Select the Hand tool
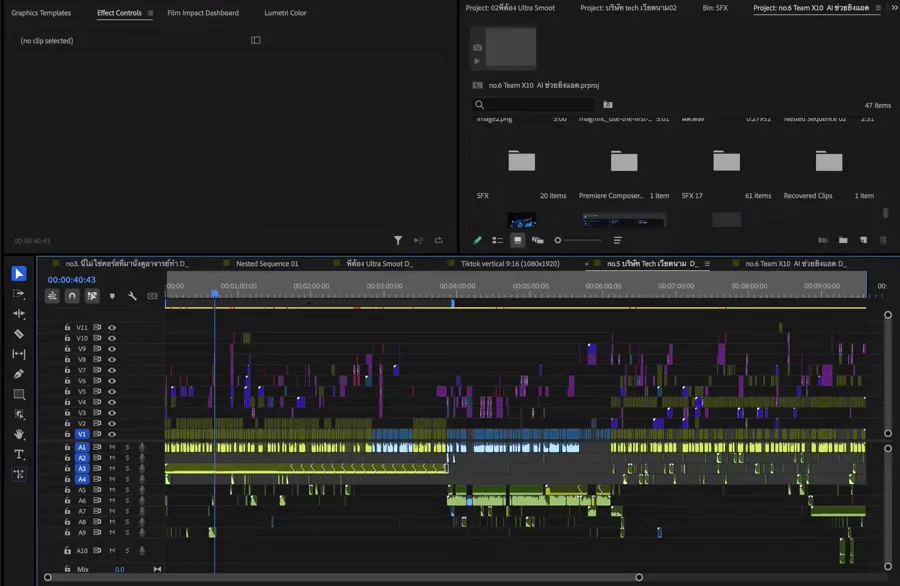Image resolution: width=900 pixels, height=586 pixels. (19, 434)
